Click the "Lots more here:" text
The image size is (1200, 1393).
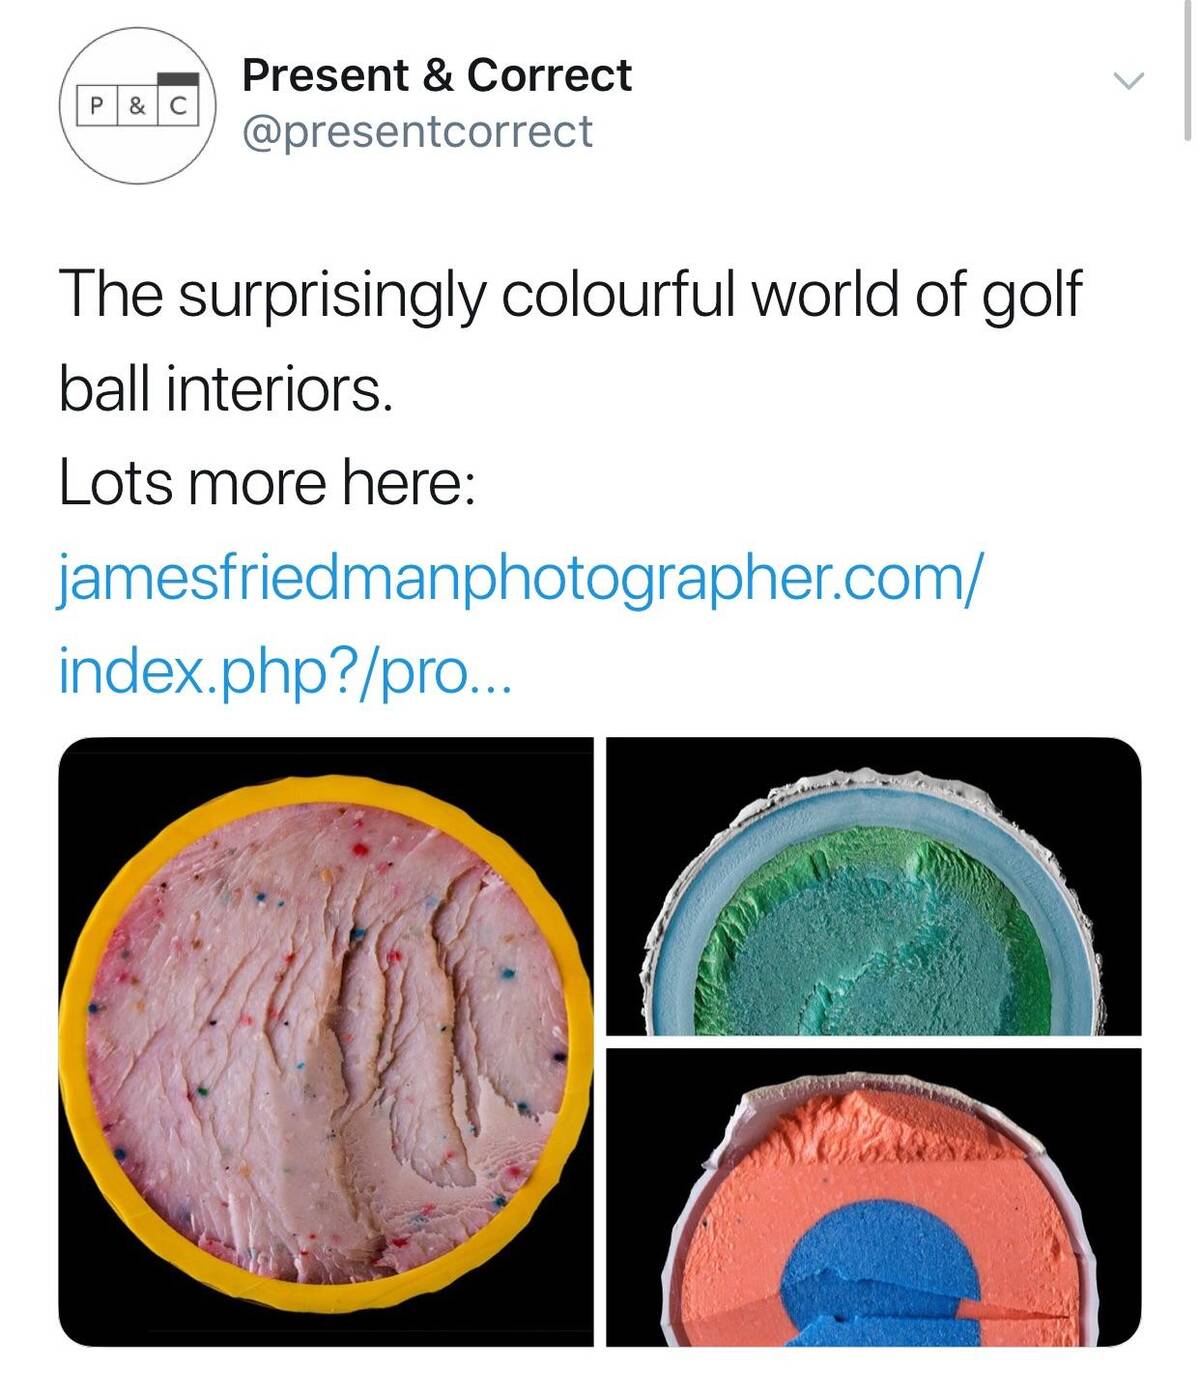266,483
